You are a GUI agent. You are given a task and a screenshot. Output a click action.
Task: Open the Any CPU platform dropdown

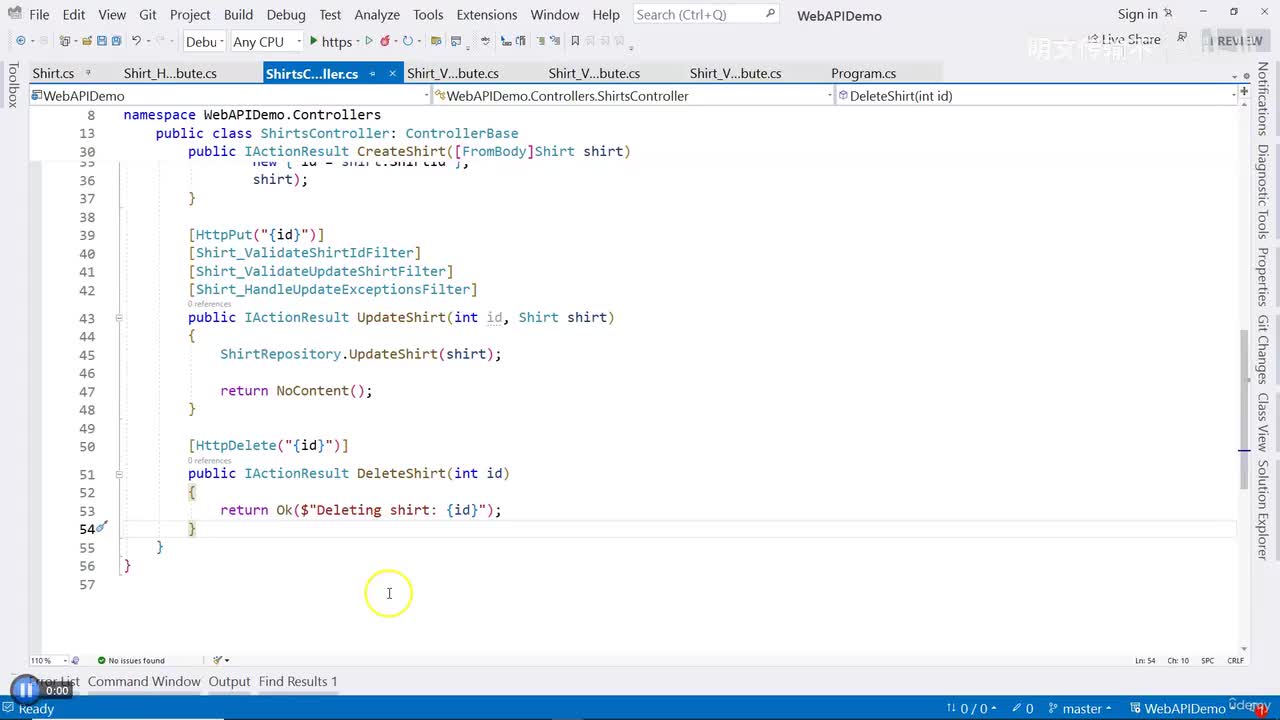tap(266, 41)
